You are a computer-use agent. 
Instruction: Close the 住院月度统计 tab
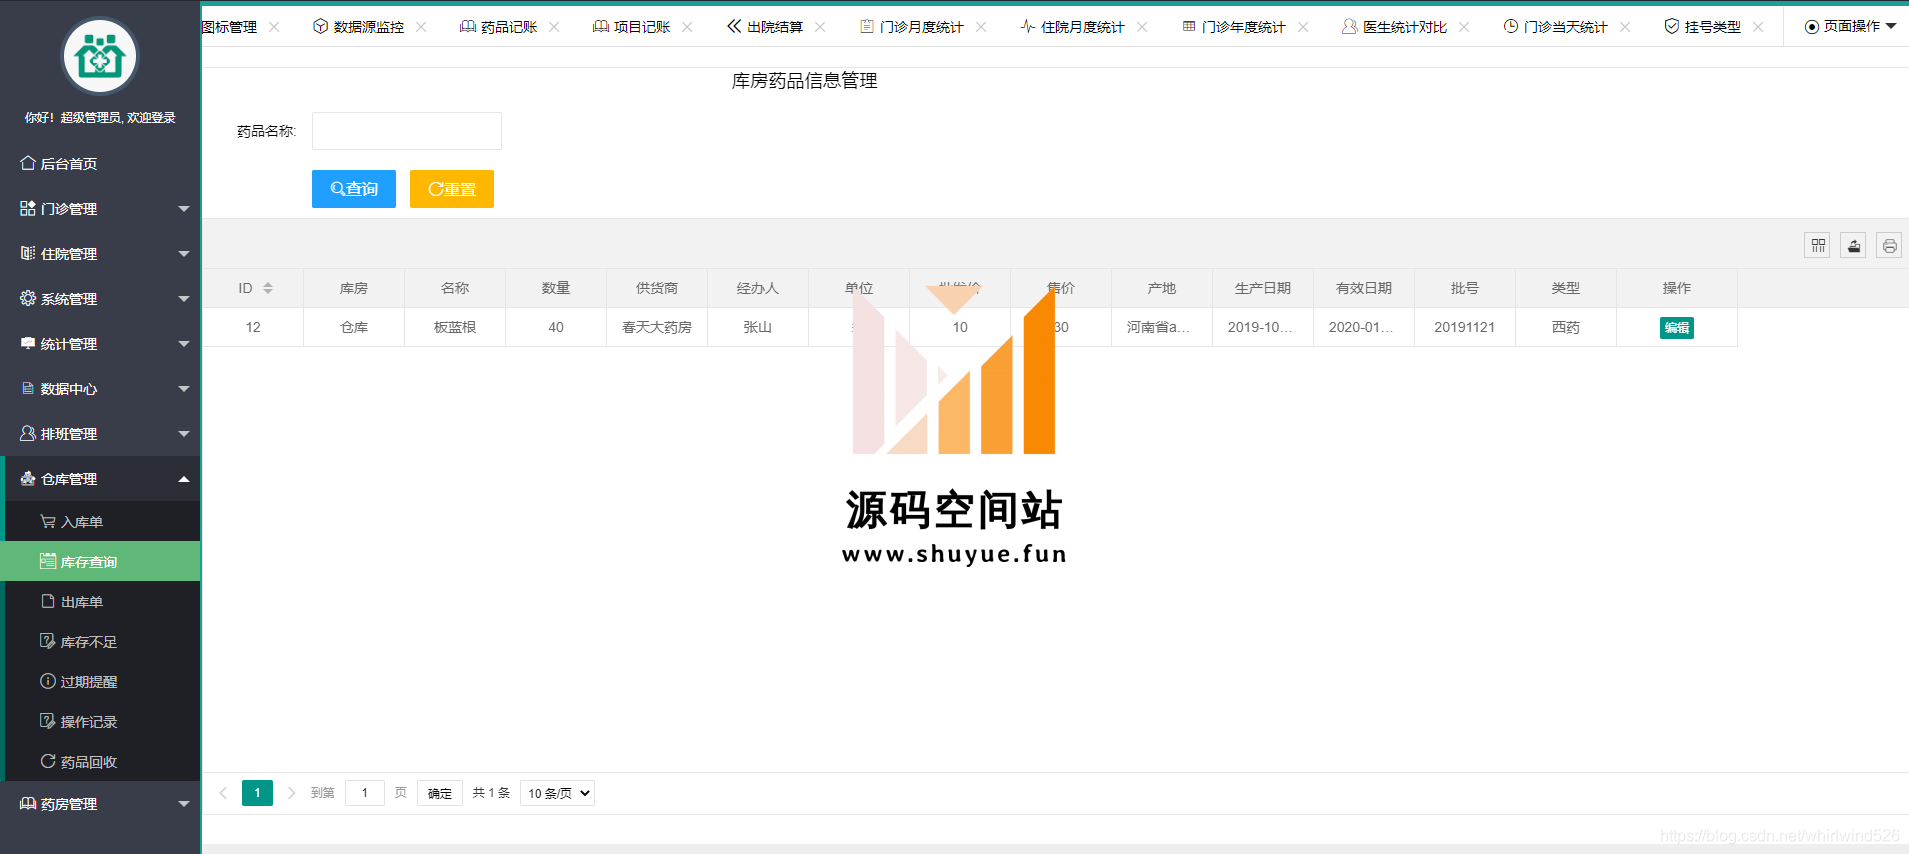1142,27
